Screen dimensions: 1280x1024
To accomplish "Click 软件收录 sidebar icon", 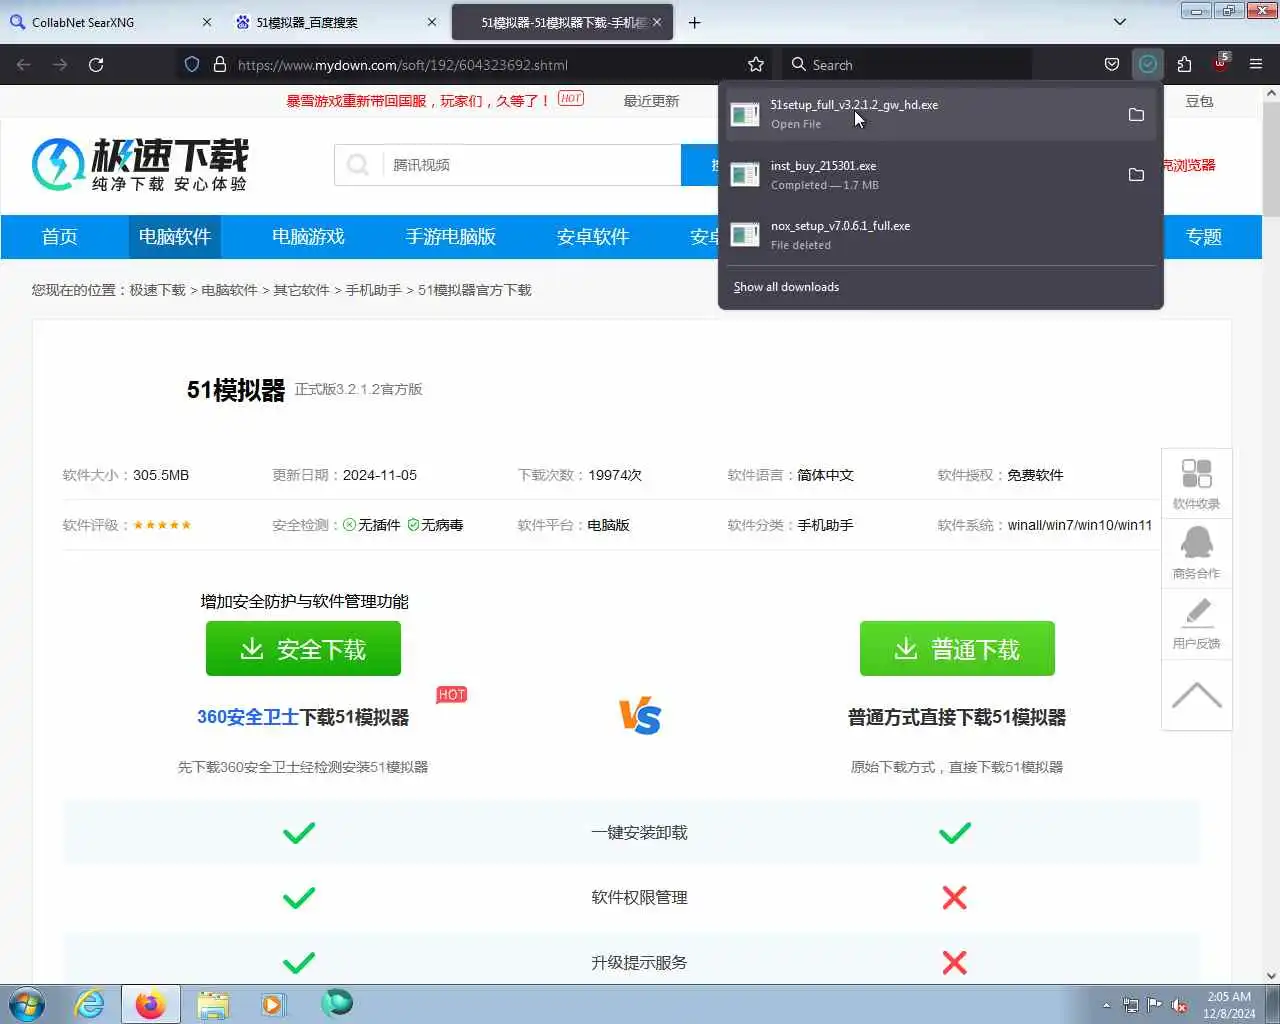I will [1196, 483].
